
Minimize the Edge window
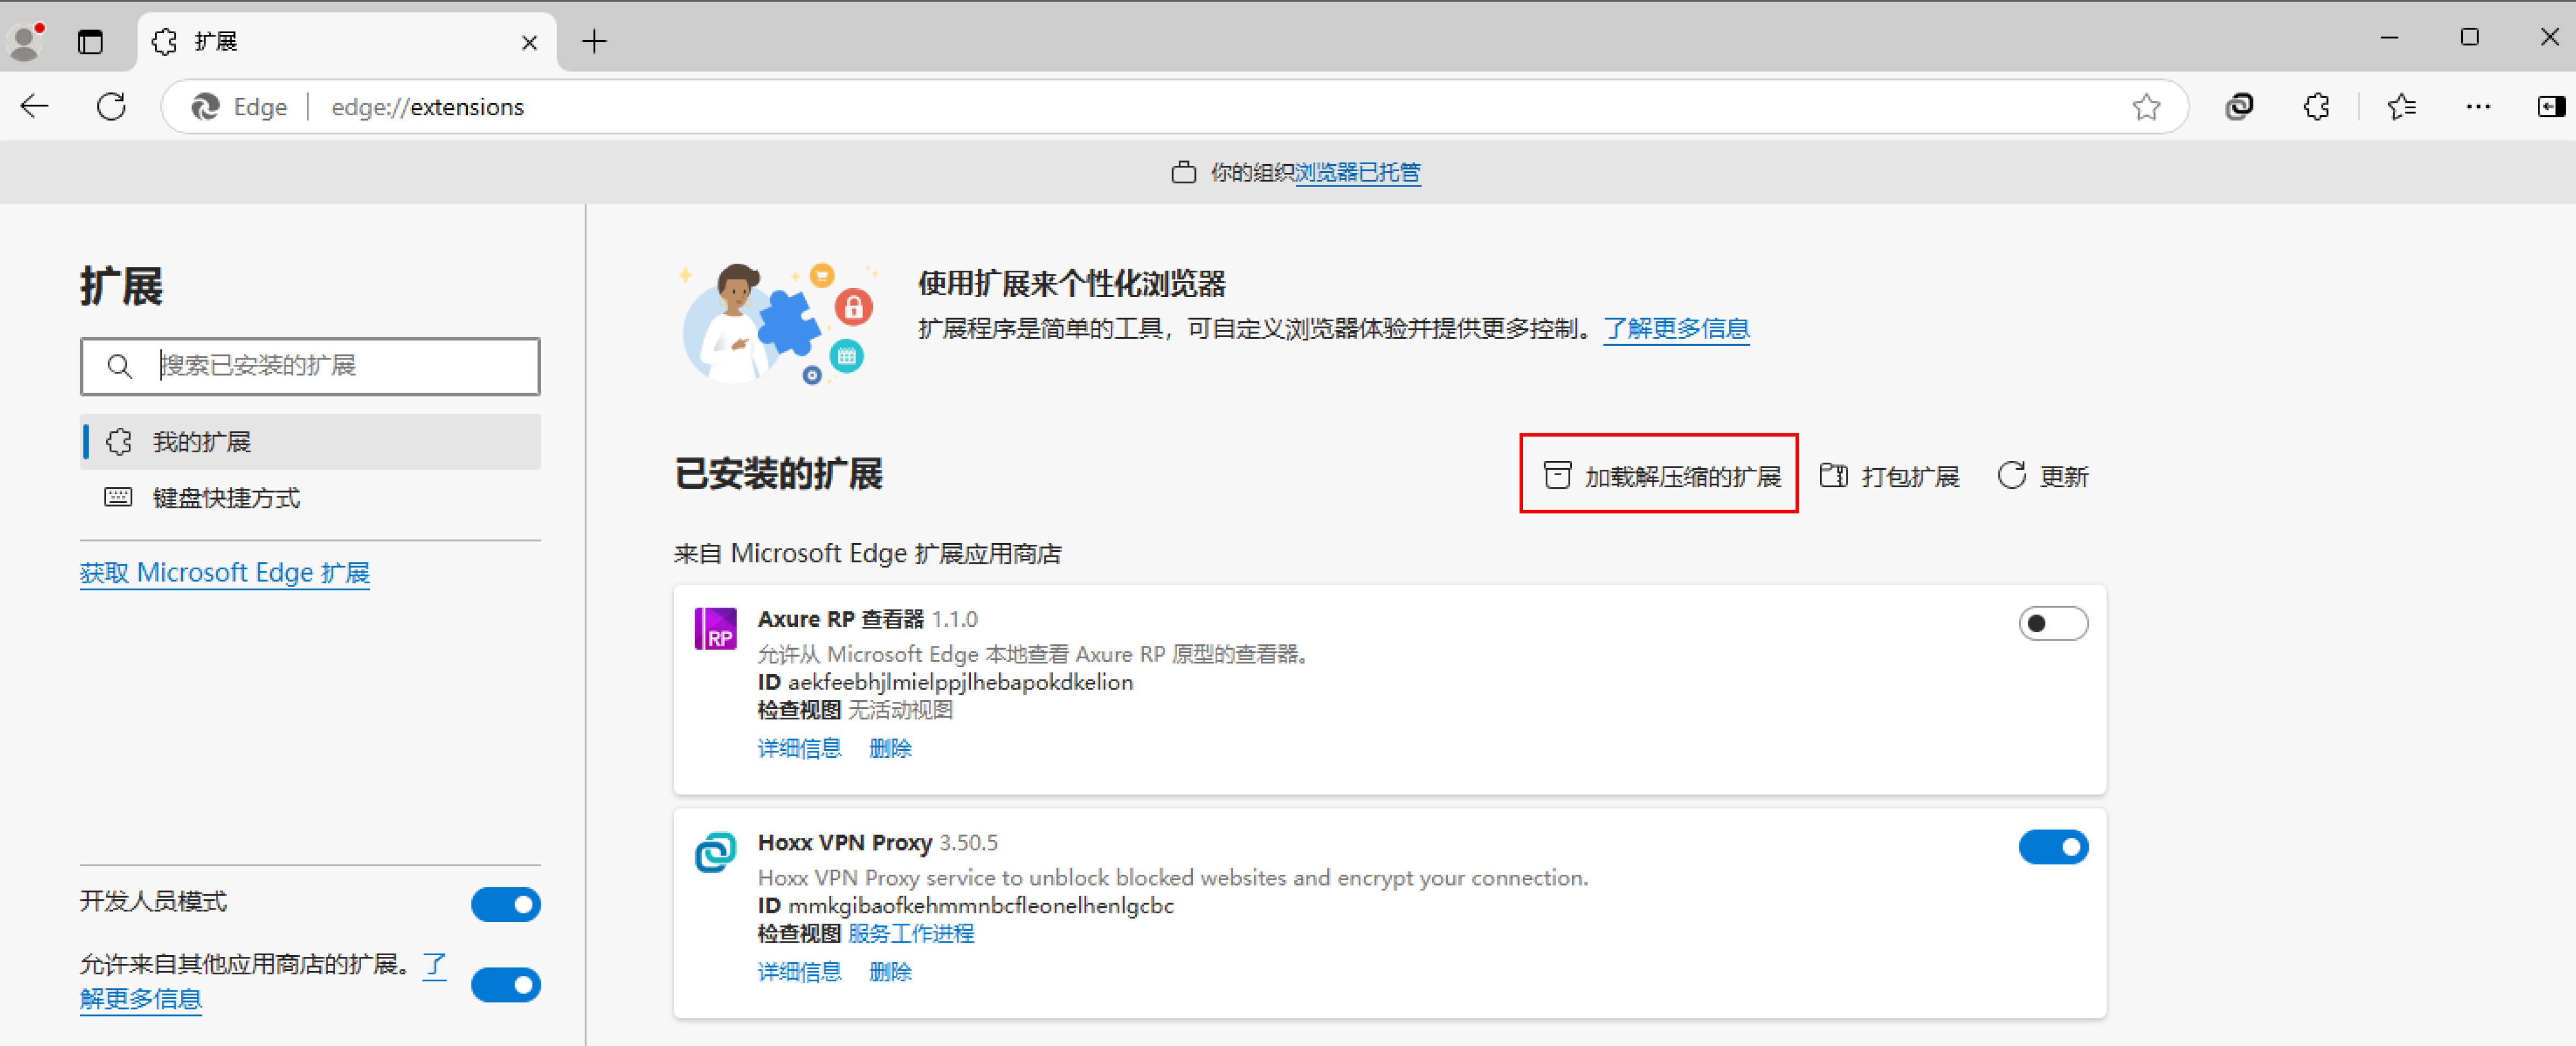(x=2389, y=38)
